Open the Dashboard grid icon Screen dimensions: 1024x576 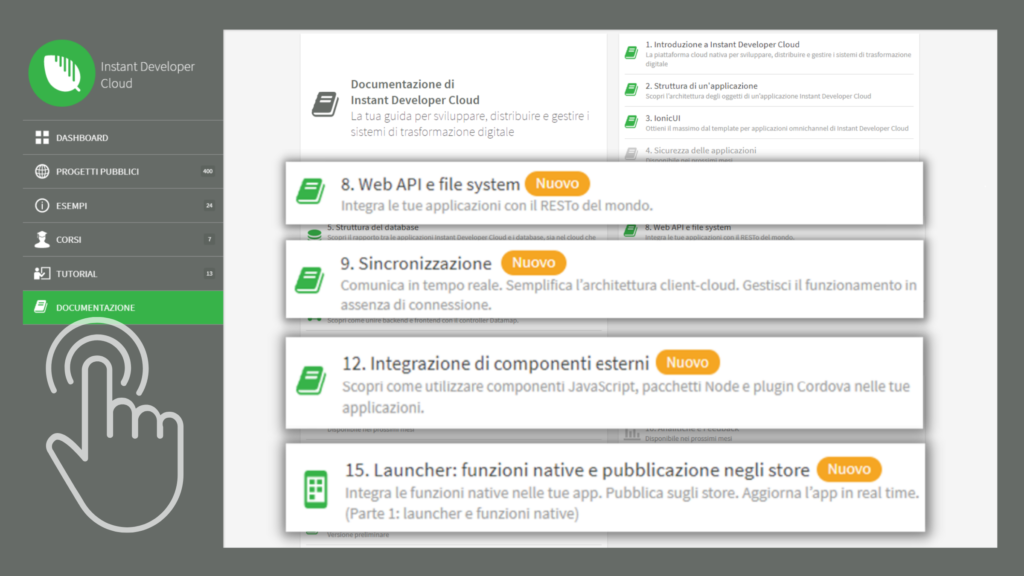click(x=42, y=137)
